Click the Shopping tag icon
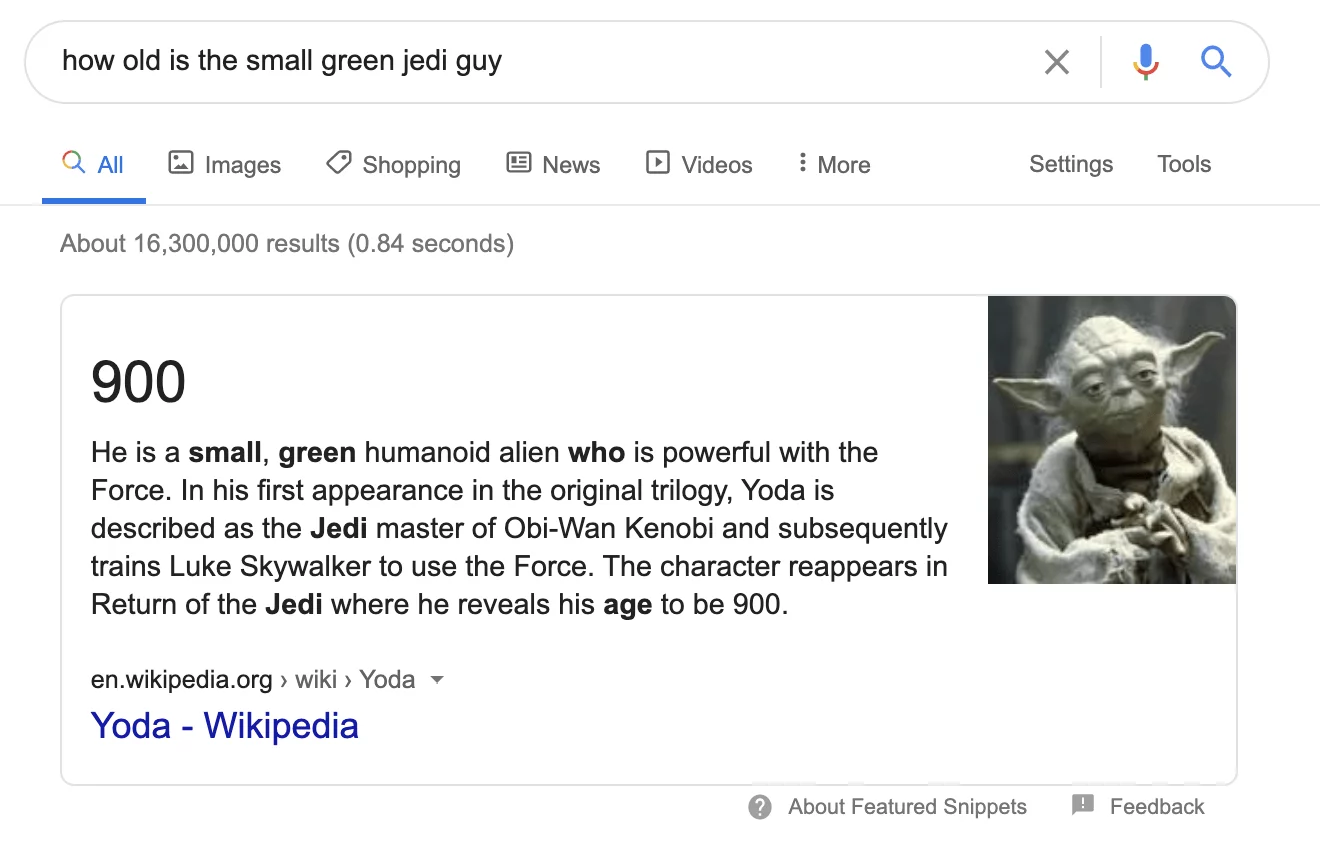This screenshot has width=1320, height=860. tap(337, 163)
